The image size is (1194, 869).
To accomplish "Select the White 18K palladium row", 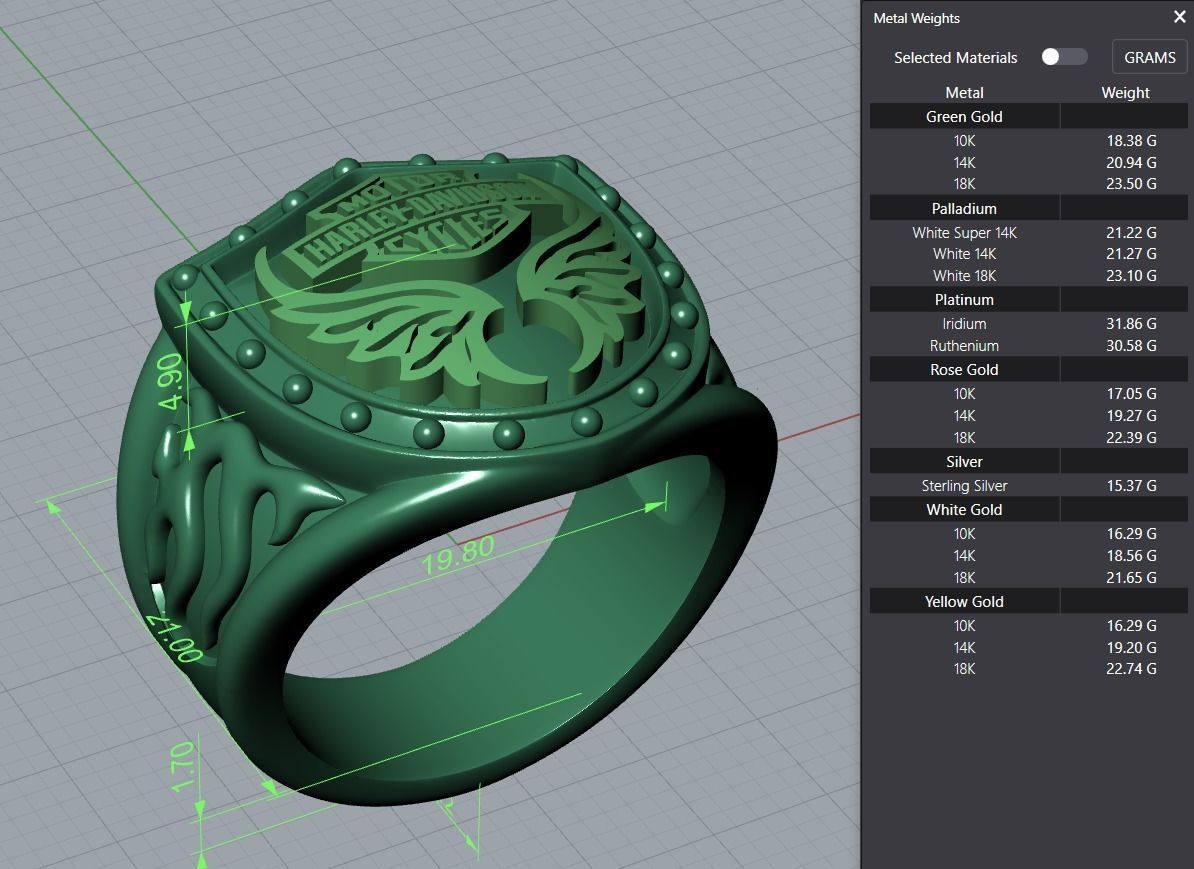I will [1028, 276].
